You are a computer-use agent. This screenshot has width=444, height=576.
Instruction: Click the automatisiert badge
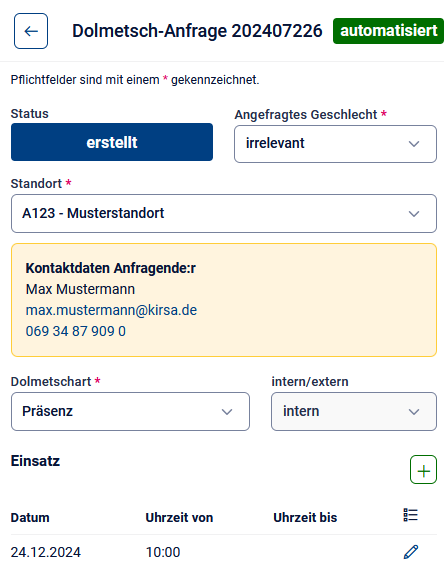tap(388, 31)
